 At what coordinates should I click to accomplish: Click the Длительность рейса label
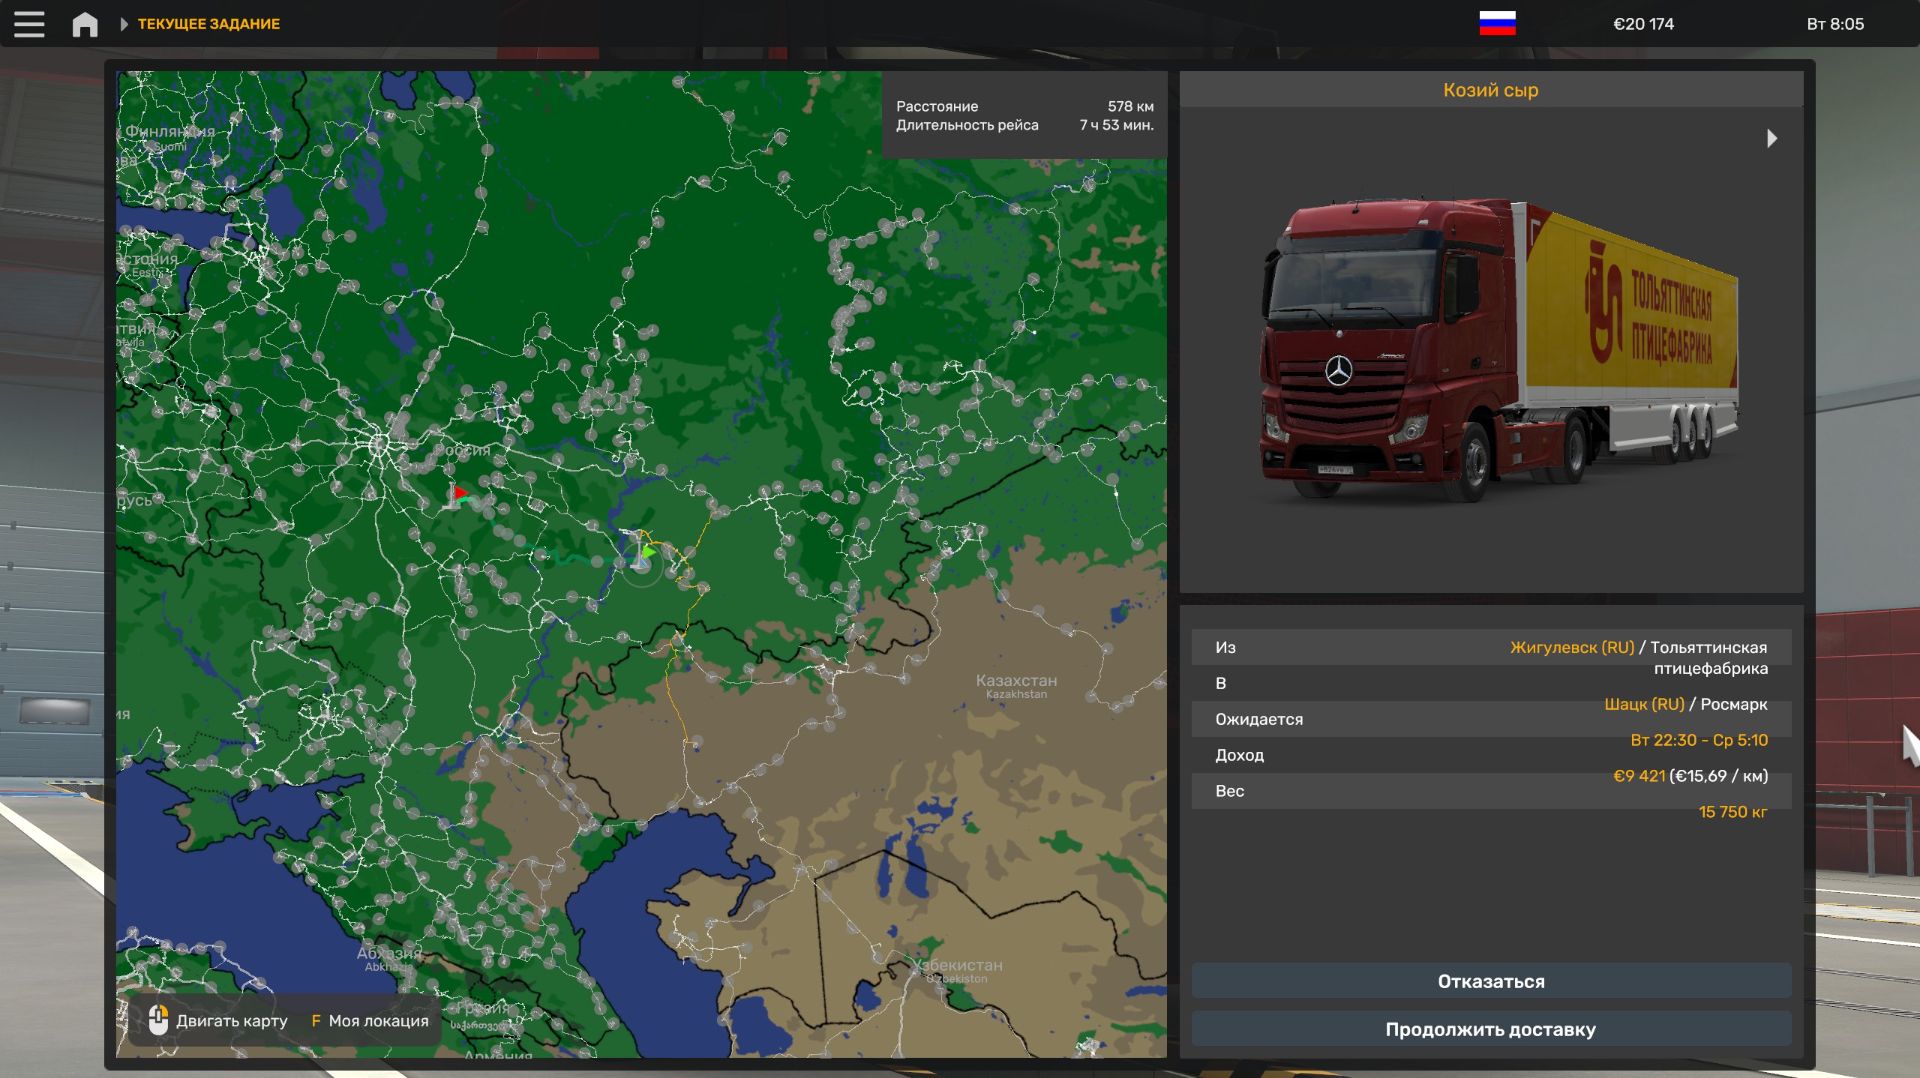click(967, 125)
